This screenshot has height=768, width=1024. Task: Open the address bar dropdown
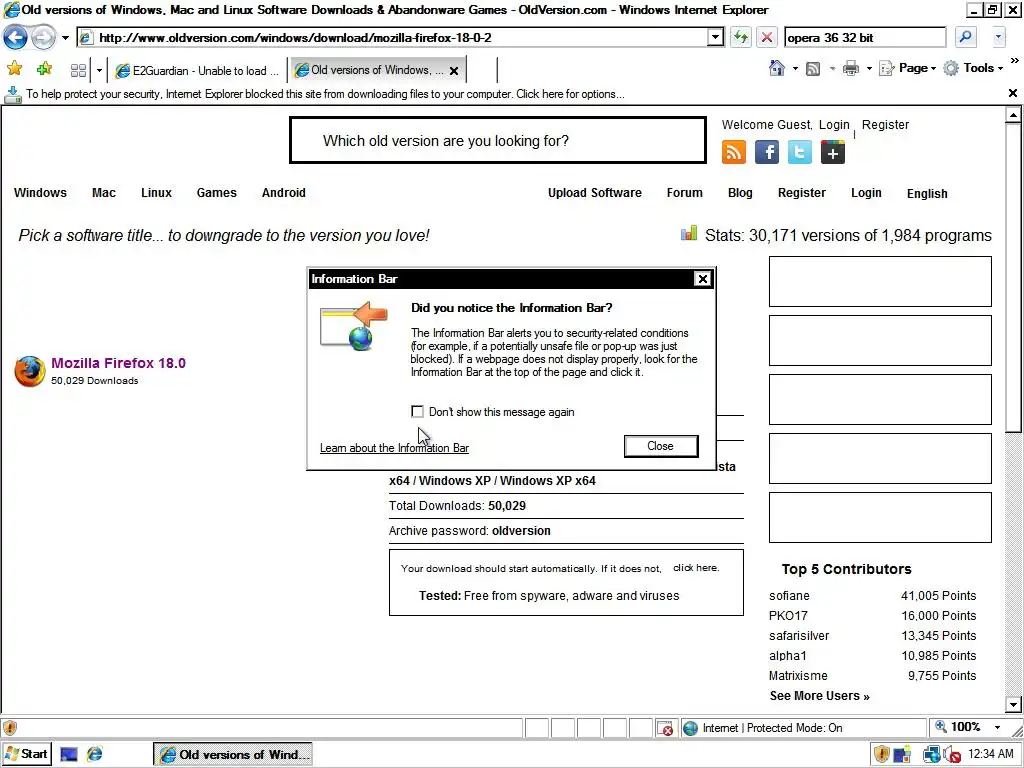click(x=715, y=37)
